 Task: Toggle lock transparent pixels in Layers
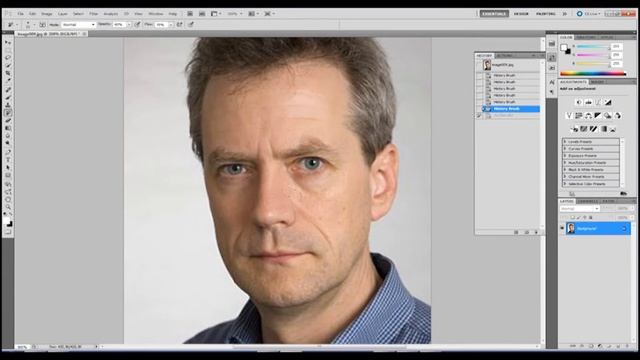click(573, 218)
